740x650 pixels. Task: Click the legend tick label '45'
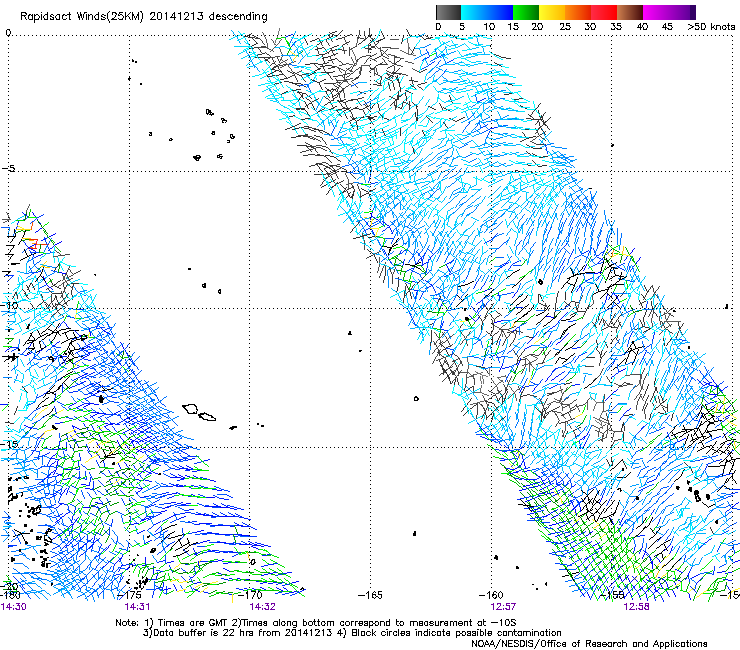pos(667,27)
